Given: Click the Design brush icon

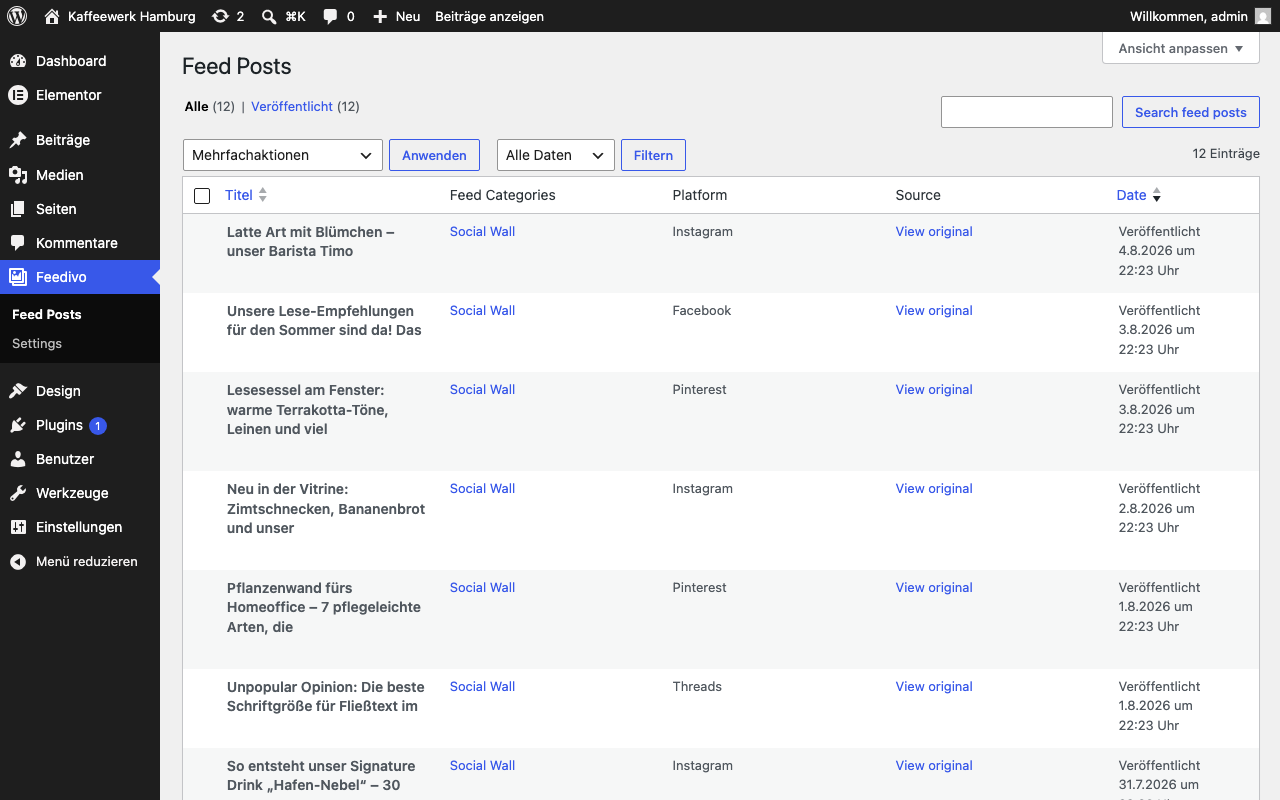Looking at the screenshot, I should (x=18, y=391).
